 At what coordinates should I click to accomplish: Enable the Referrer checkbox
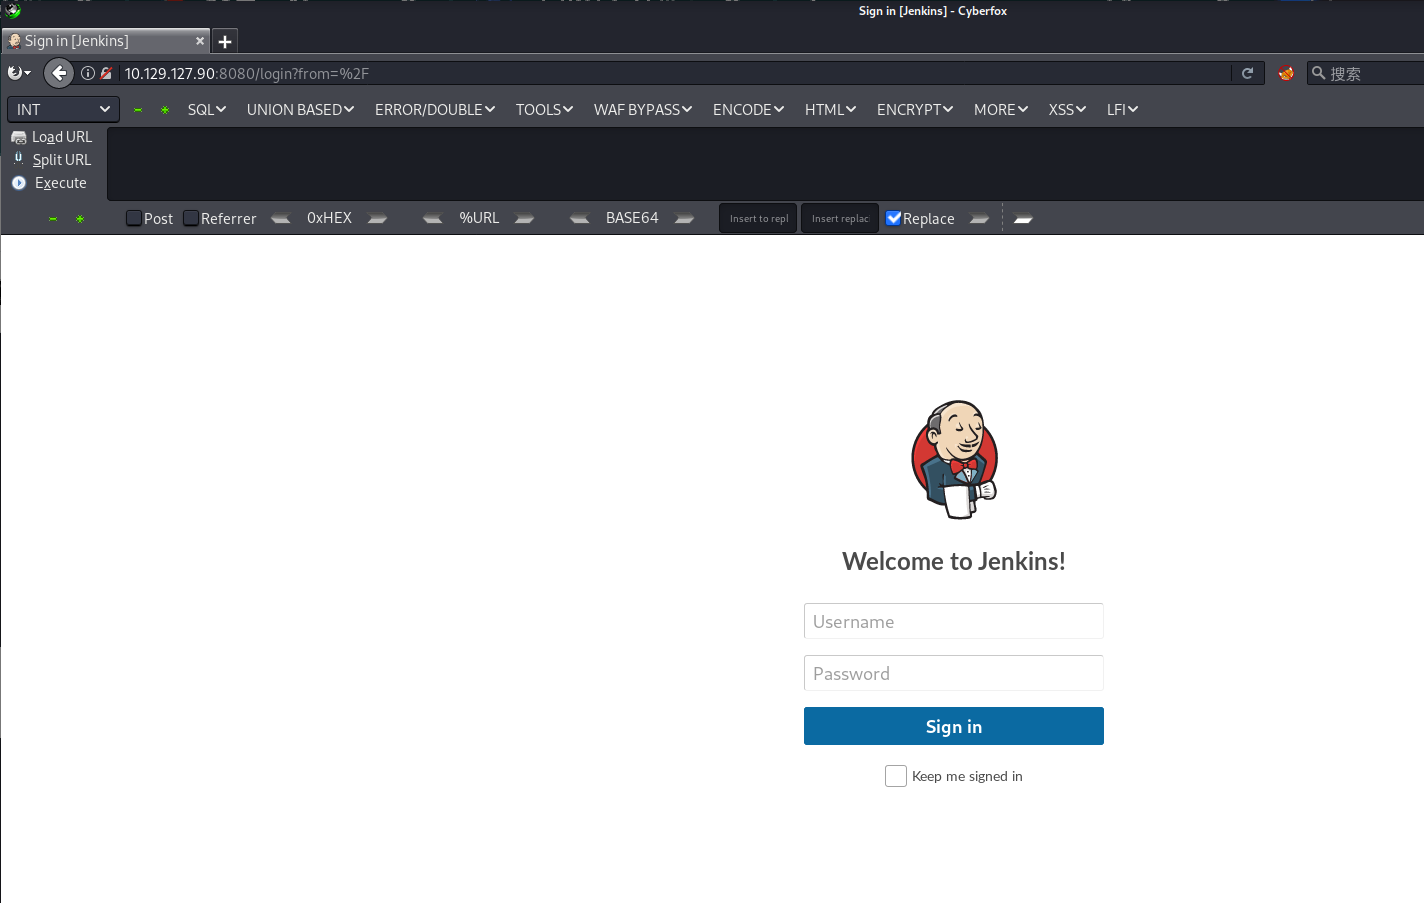point(191,218)
